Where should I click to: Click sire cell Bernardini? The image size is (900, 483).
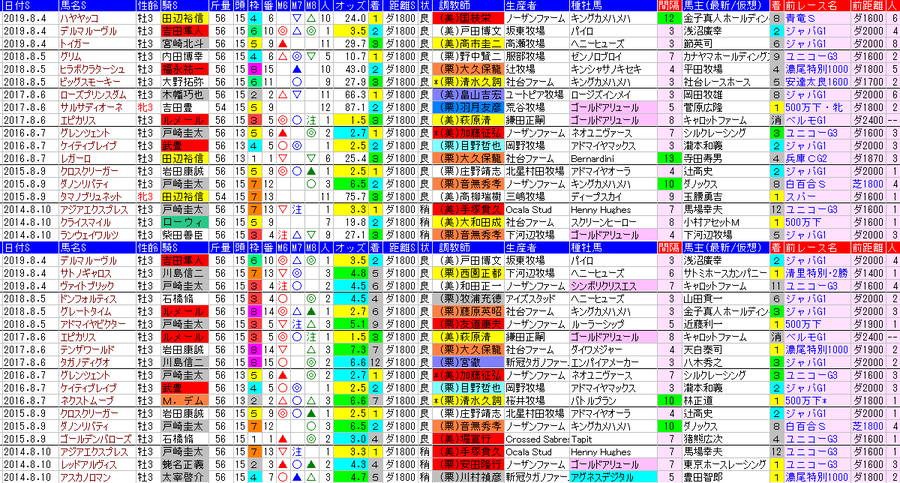(x=612, y=159)
